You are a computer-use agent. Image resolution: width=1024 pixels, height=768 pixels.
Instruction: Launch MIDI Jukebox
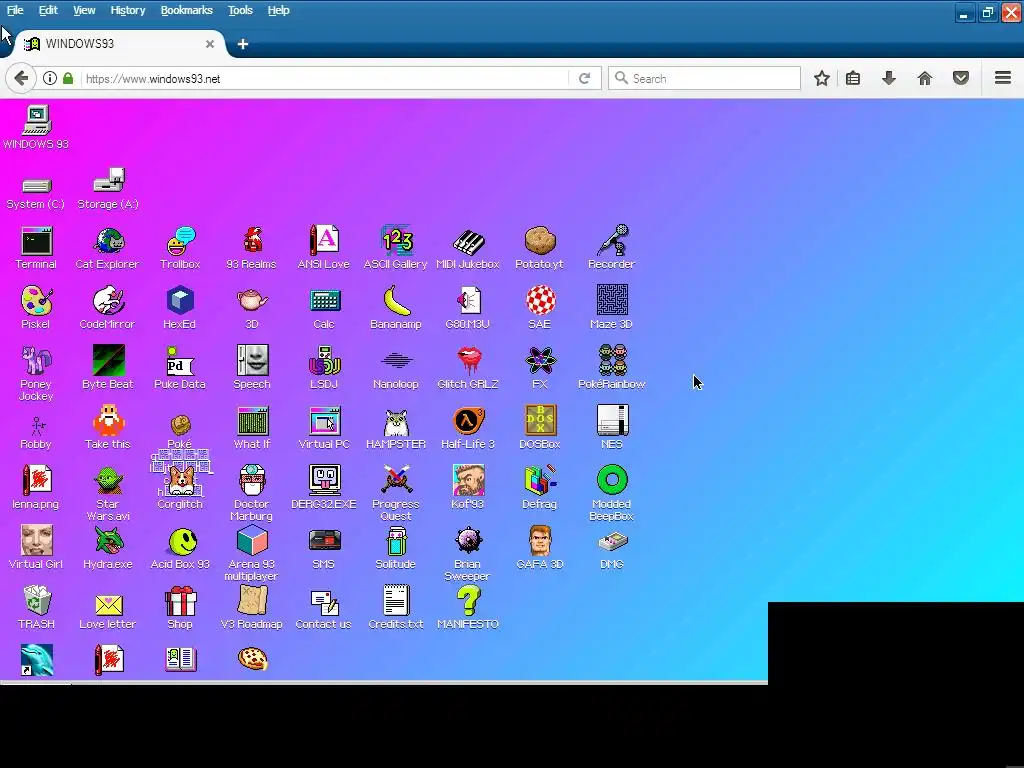click(x=468, y=248)
